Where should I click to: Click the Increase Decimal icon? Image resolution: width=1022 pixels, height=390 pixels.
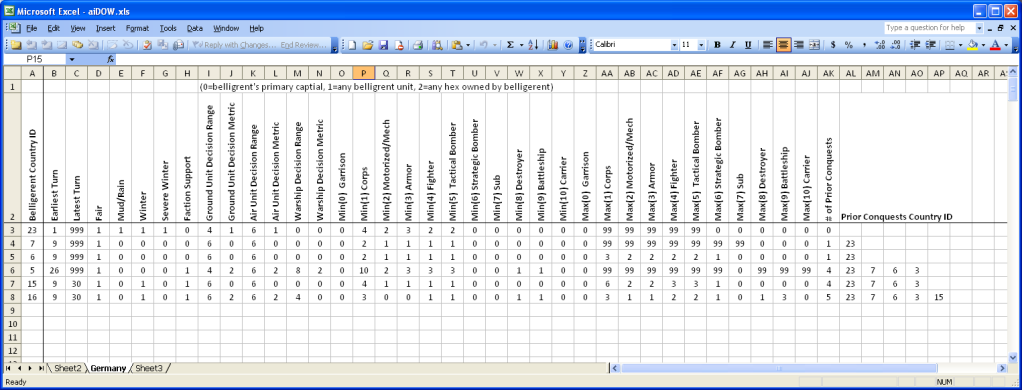(881, 45)
